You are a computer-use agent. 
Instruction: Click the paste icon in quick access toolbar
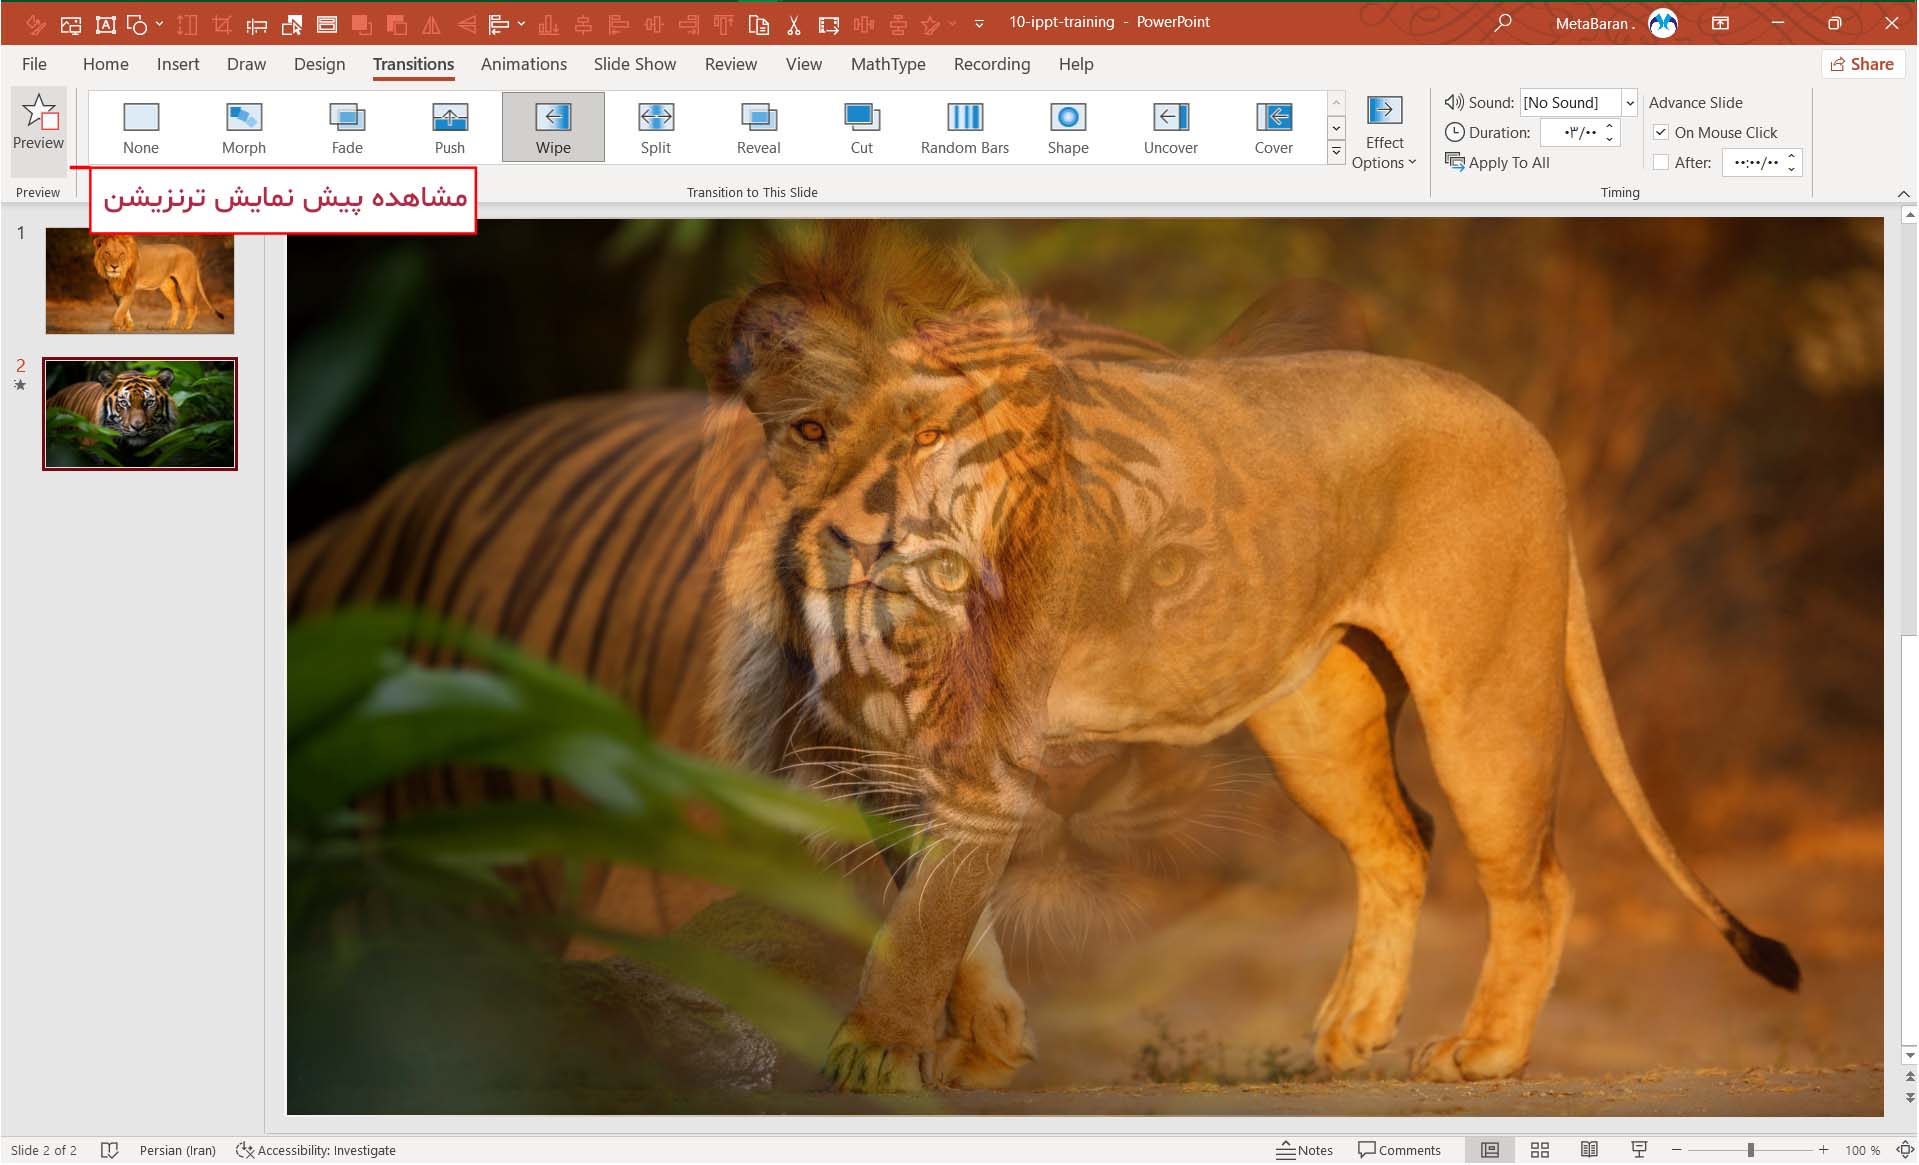pos(759,24)
